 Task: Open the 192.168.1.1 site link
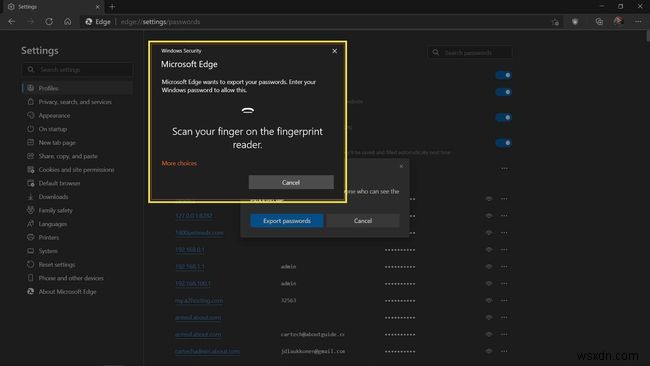pyautogui.click(x=189, y=267)
